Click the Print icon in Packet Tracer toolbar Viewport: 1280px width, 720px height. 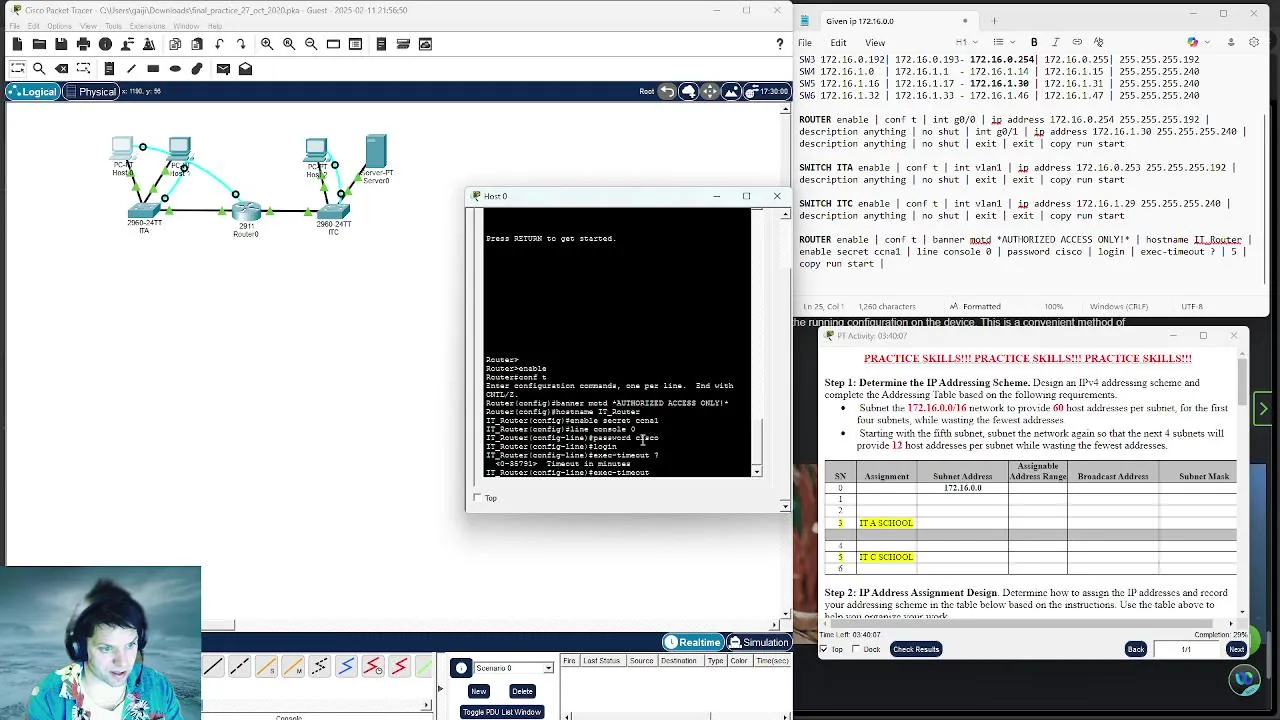click(83, 44)
